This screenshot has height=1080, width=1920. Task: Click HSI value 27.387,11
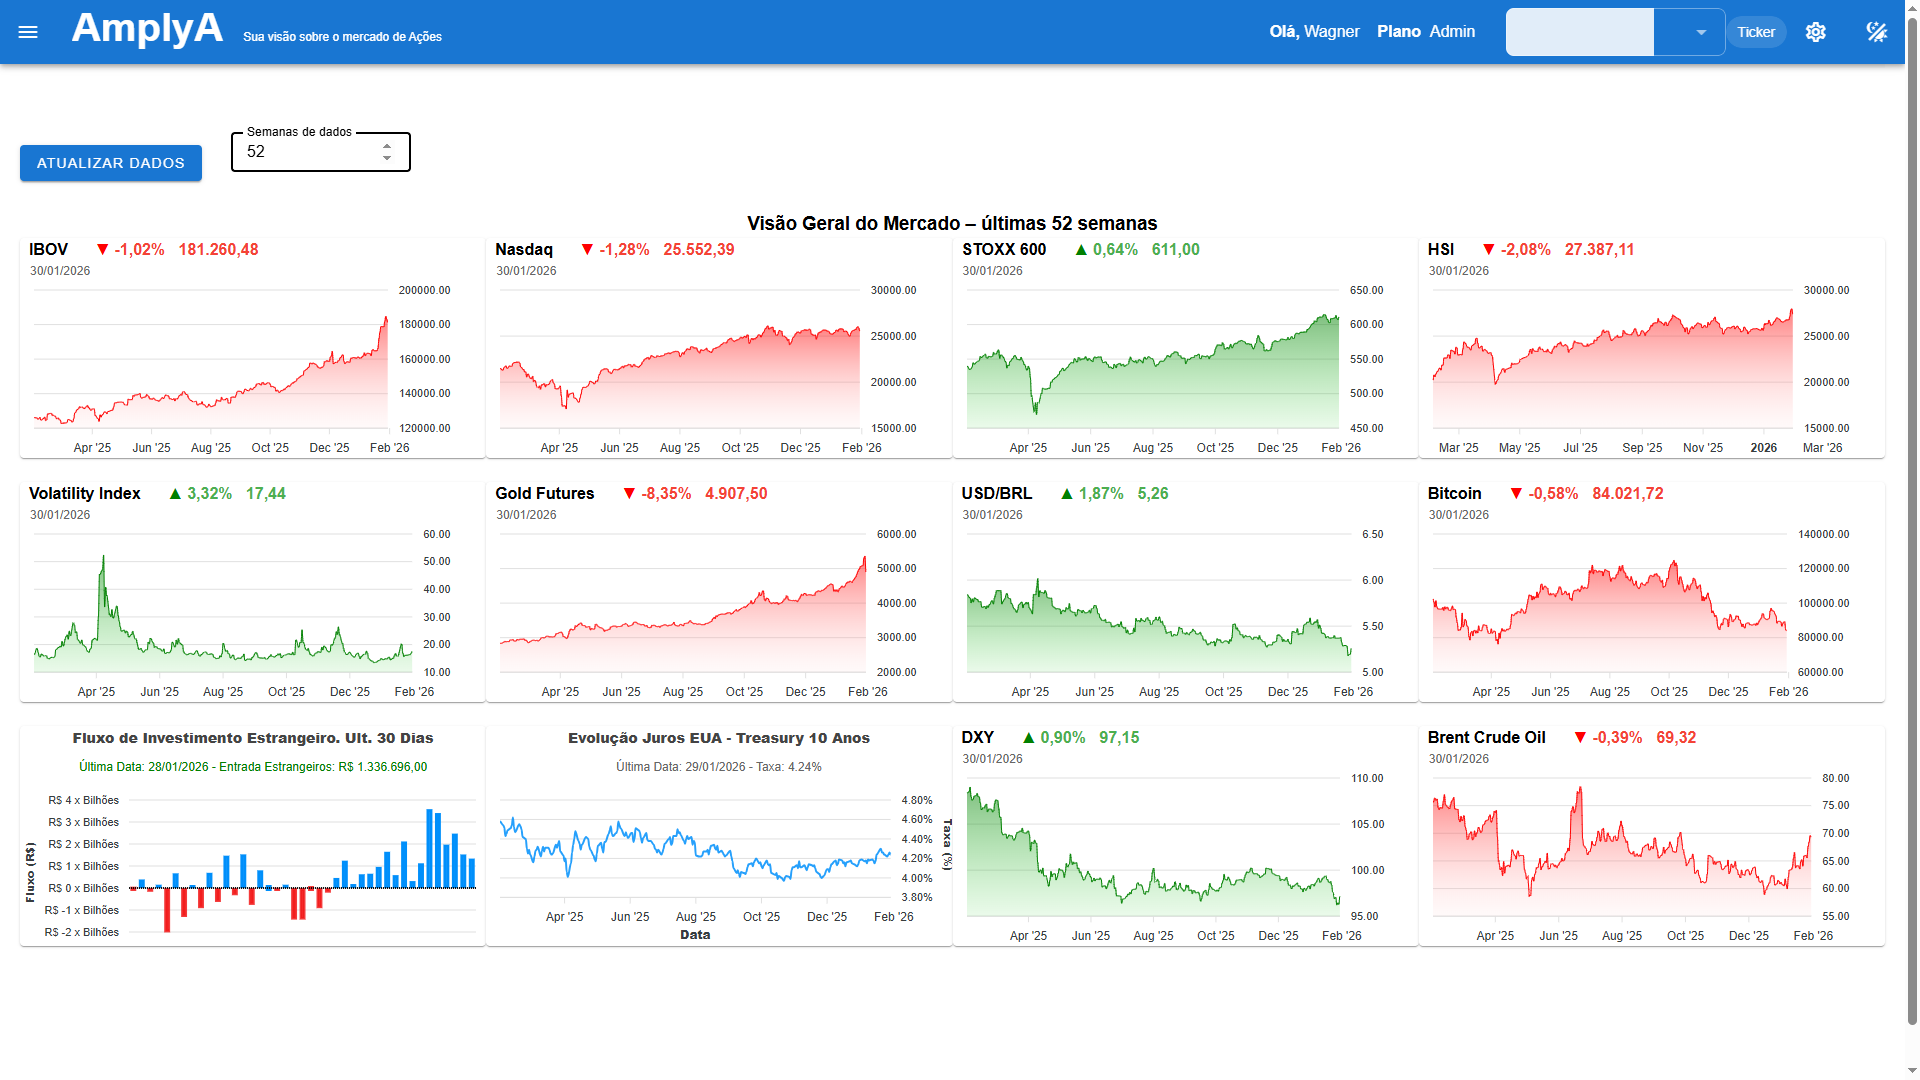(1600, 250)
